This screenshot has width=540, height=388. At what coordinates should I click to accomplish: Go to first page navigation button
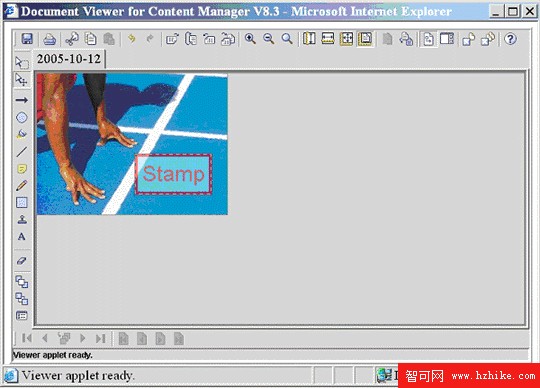[27, 338]
